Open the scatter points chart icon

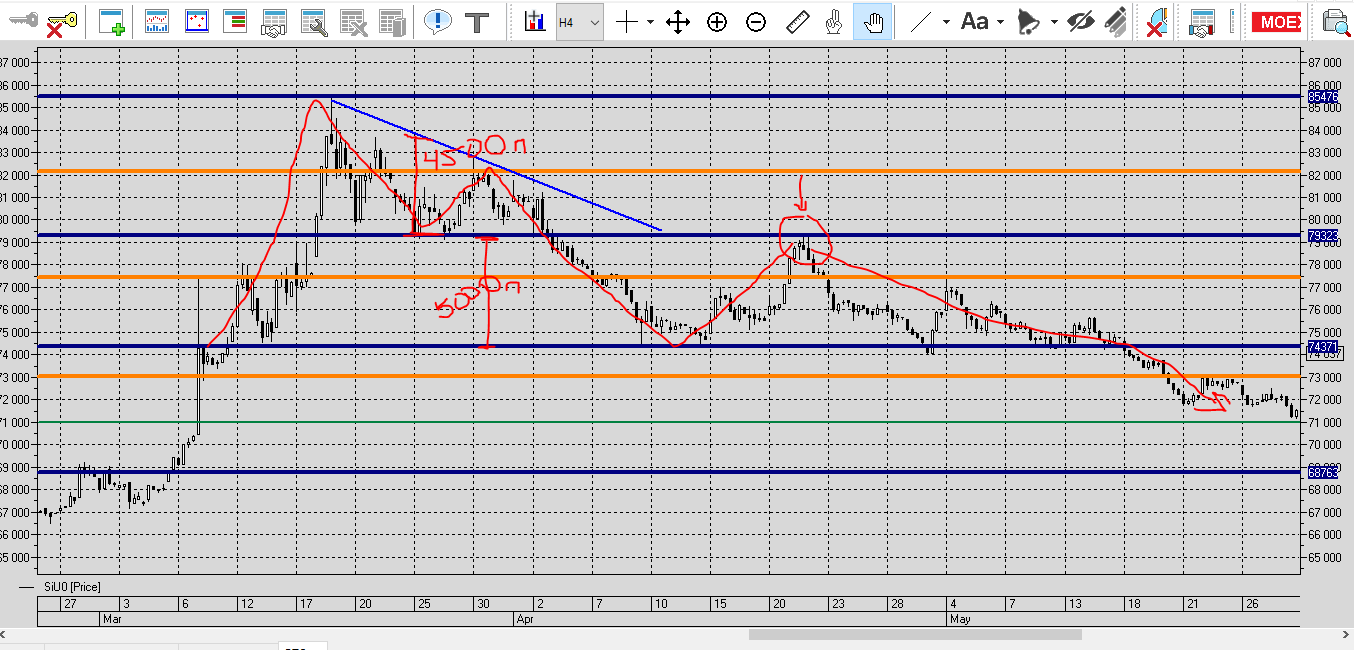pos(196,21)
